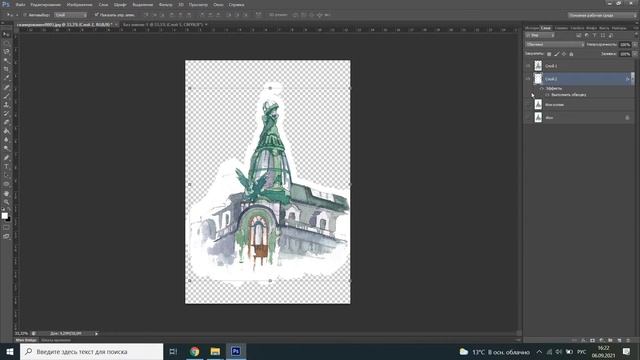Filter layers by pixel layer type

pos(578,36)
